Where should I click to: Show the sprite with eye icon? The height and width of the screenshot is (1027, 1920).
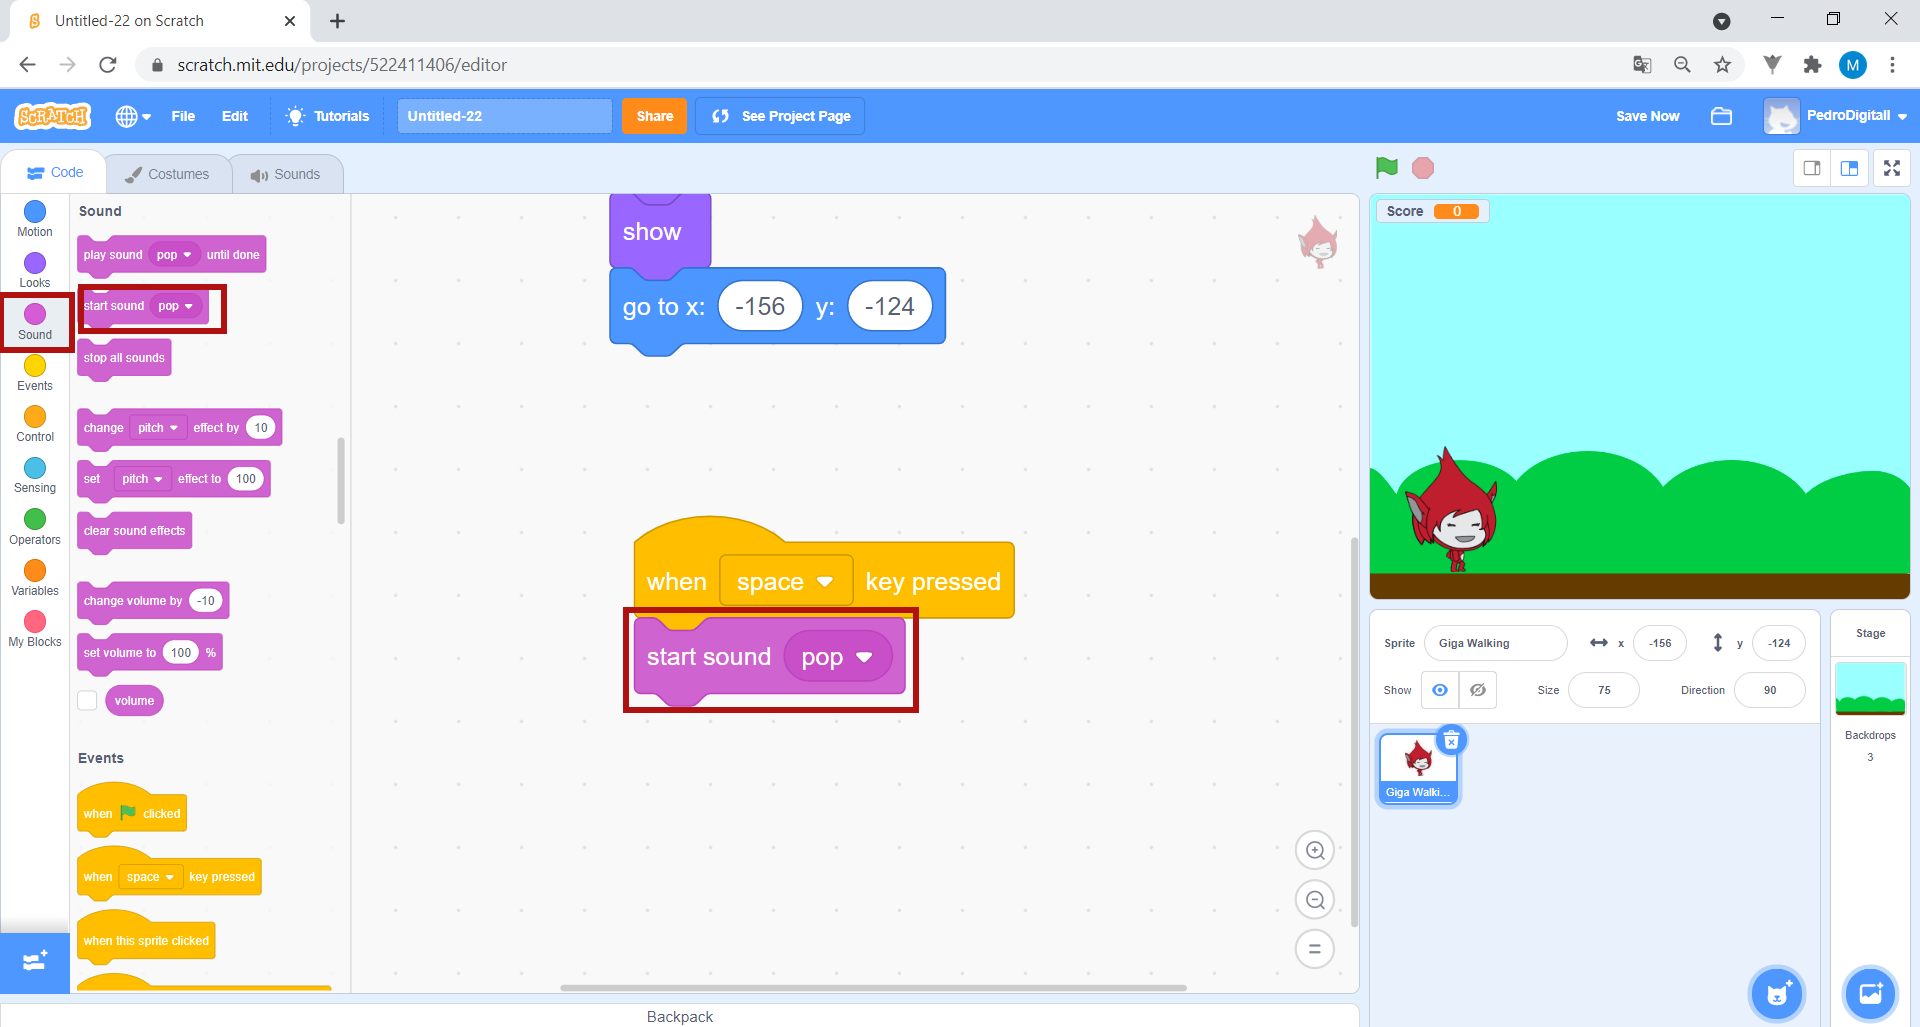[1440, 690]
